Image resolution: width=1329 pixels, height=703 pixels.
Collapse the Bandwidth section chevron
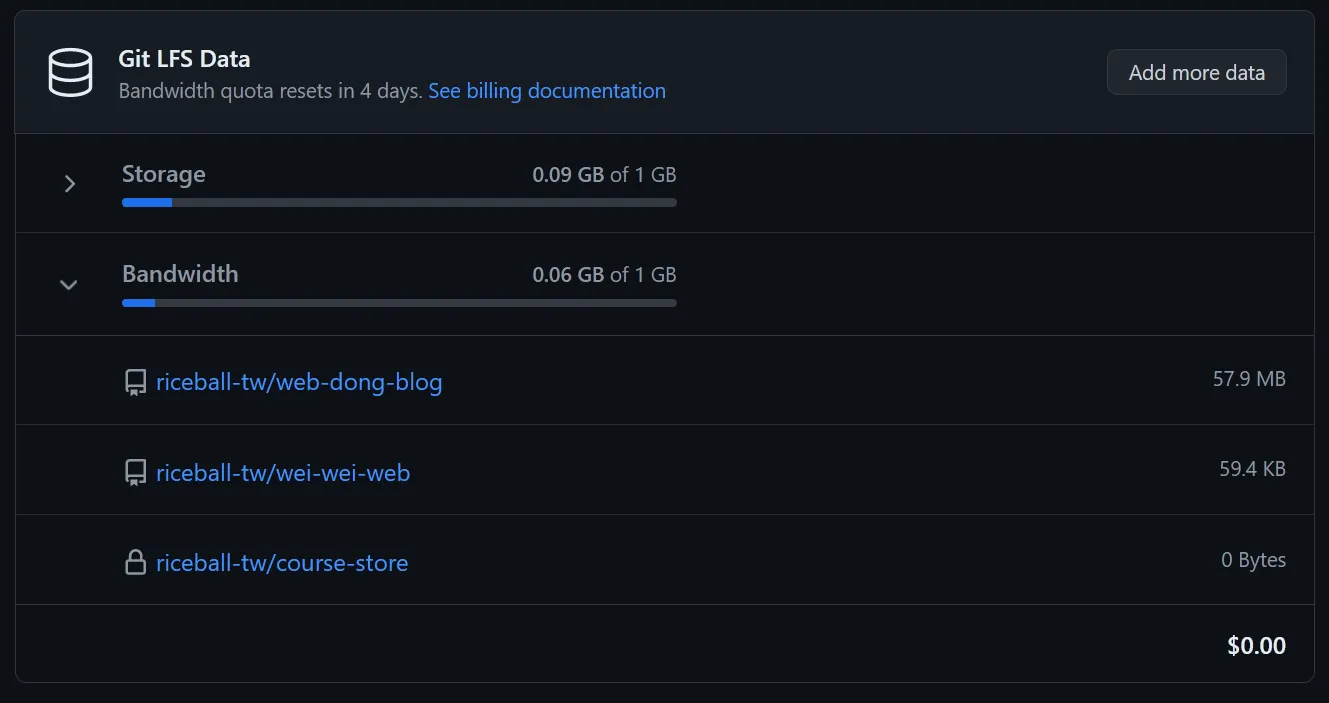69,285
